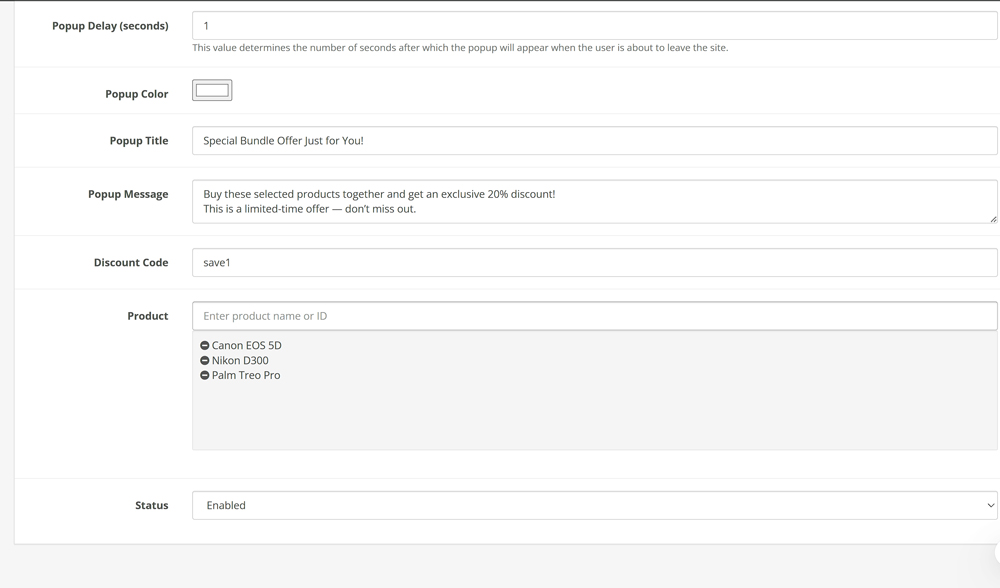Click the Popup Title label
1000x588 pixels.
click(139, 141)
